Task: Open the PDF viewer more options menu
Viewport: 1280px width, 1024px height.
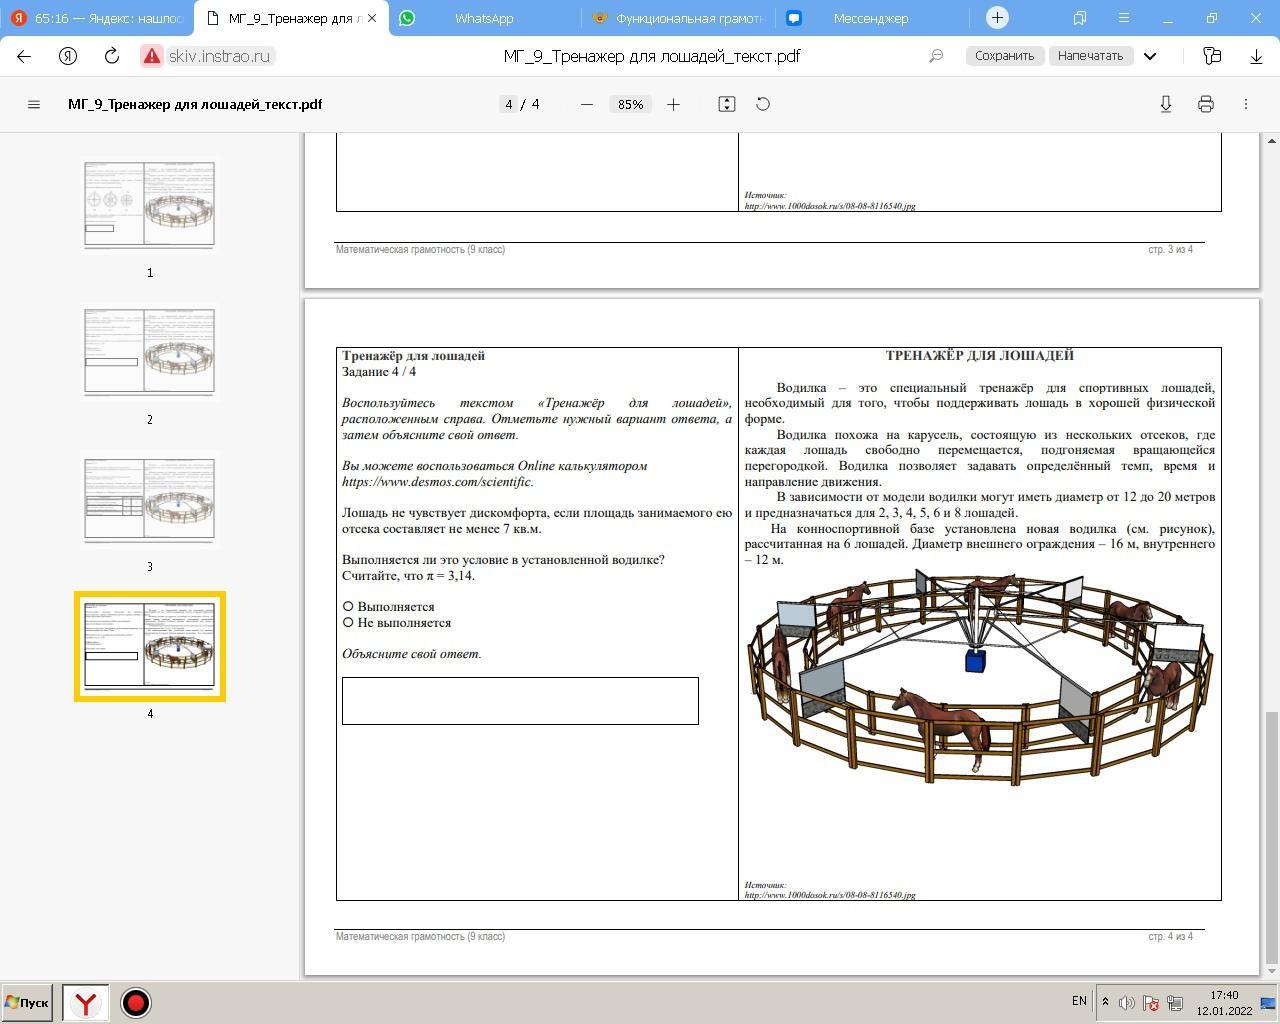Action: point(1246,104)
